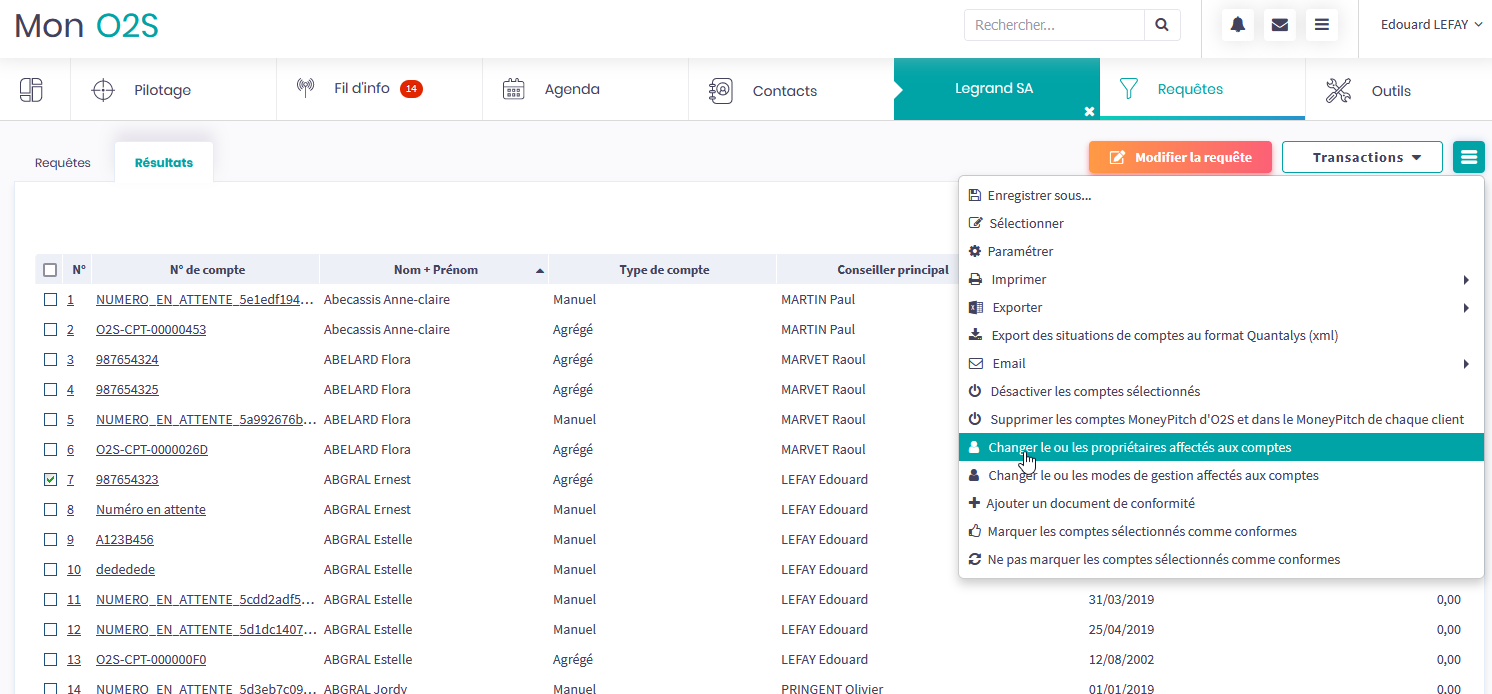
Task: Click the Rechercher search field
Action: coord(1054,25)
